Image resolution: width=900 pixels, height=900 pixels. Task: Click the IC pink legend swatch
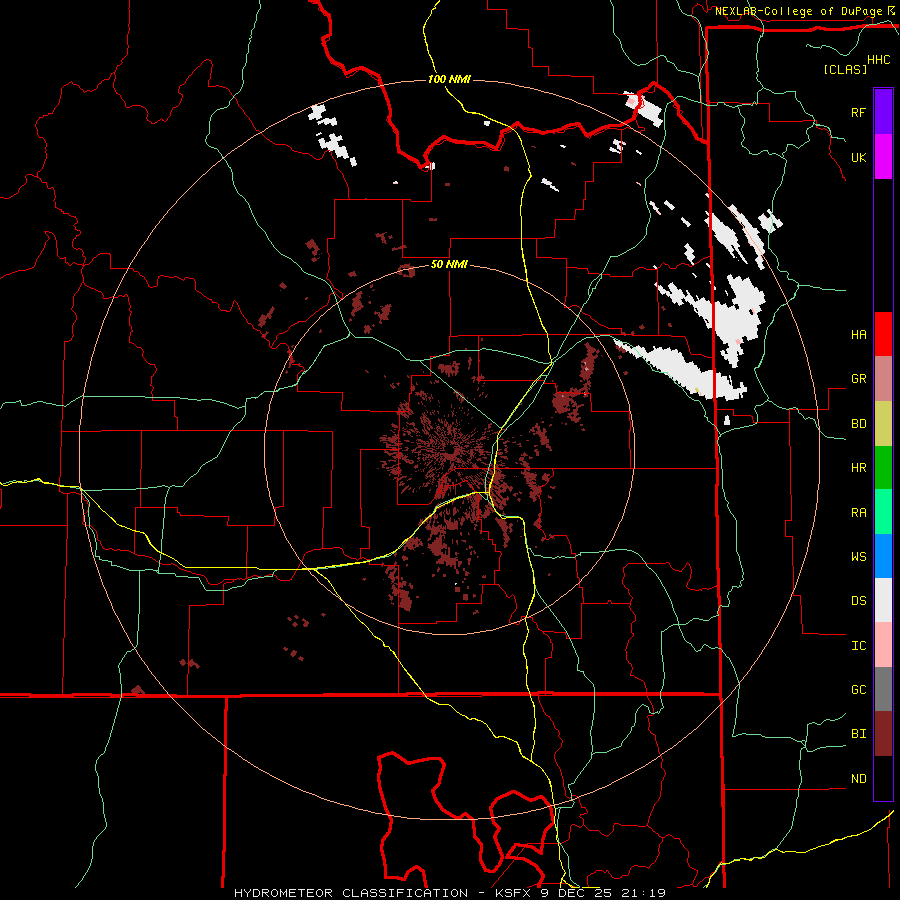(x=883, y=645)
